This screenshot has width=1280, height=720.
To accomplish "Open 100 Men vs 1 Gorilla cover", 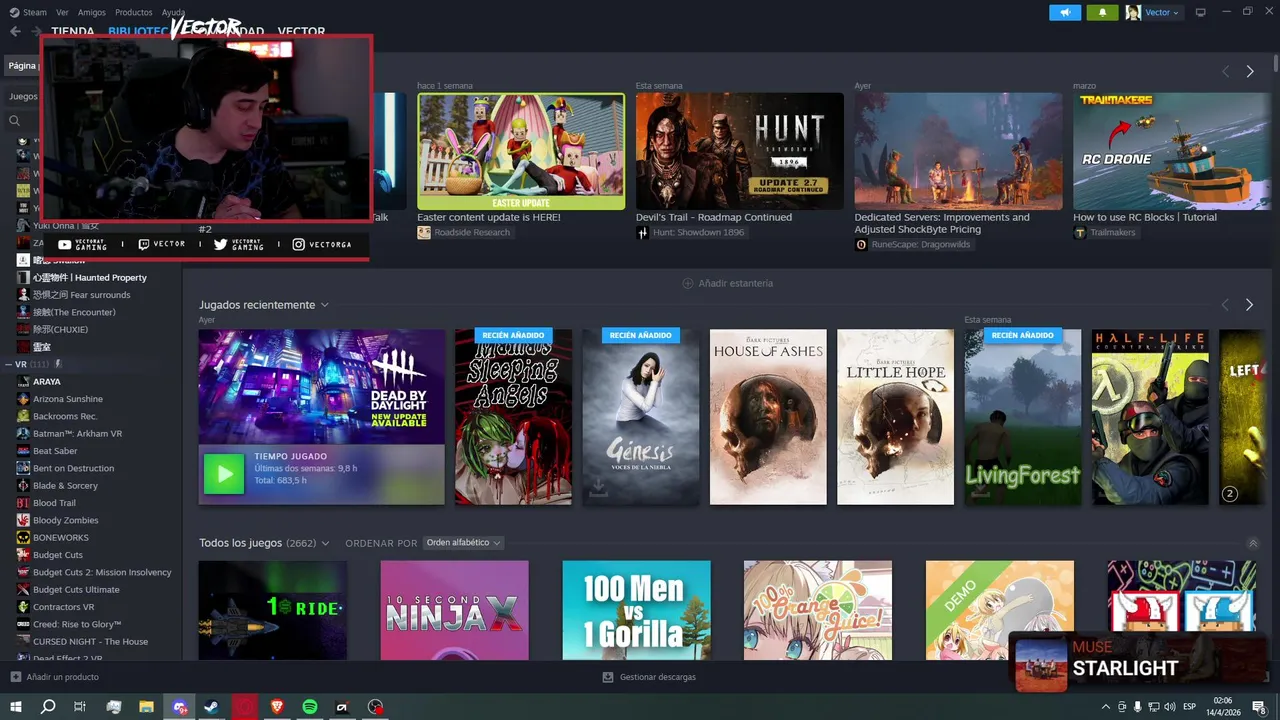I will [x=636, y=610].
